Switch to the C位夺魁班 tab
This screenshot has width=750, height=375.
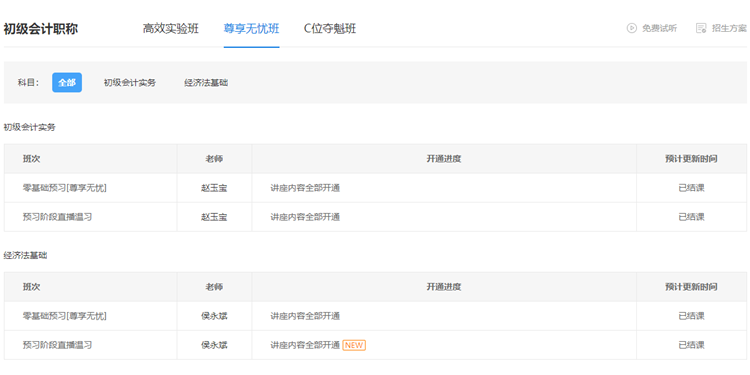click(330, 29)
